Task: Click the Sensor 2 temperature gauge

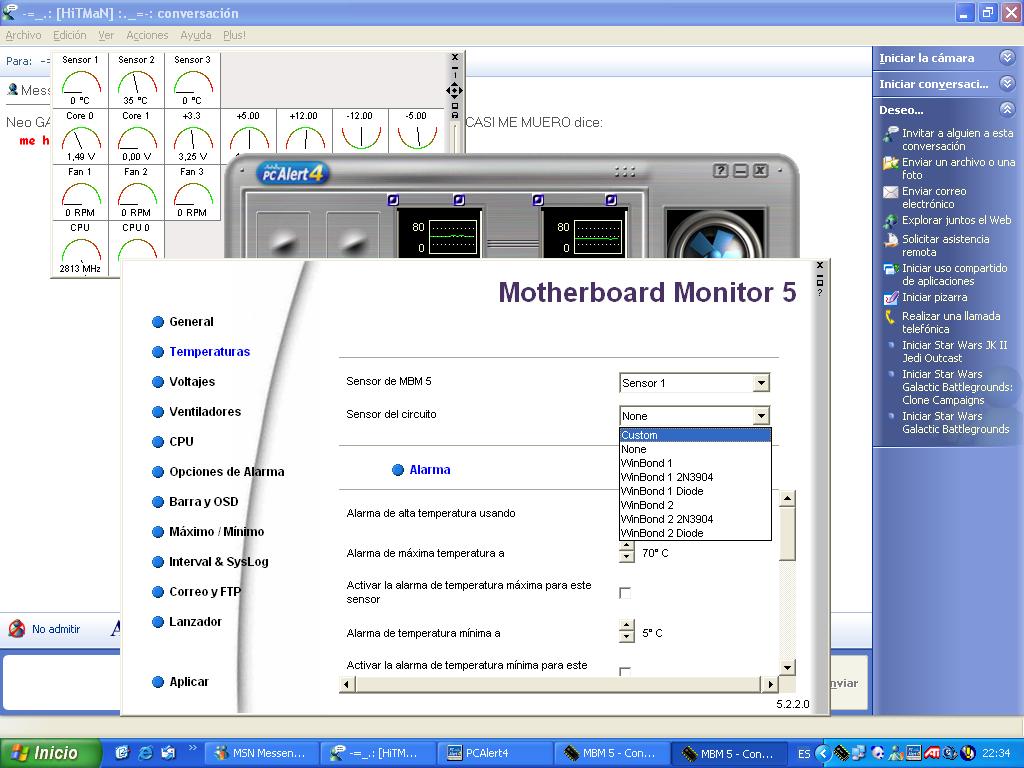Action: (x=136, y=80)
